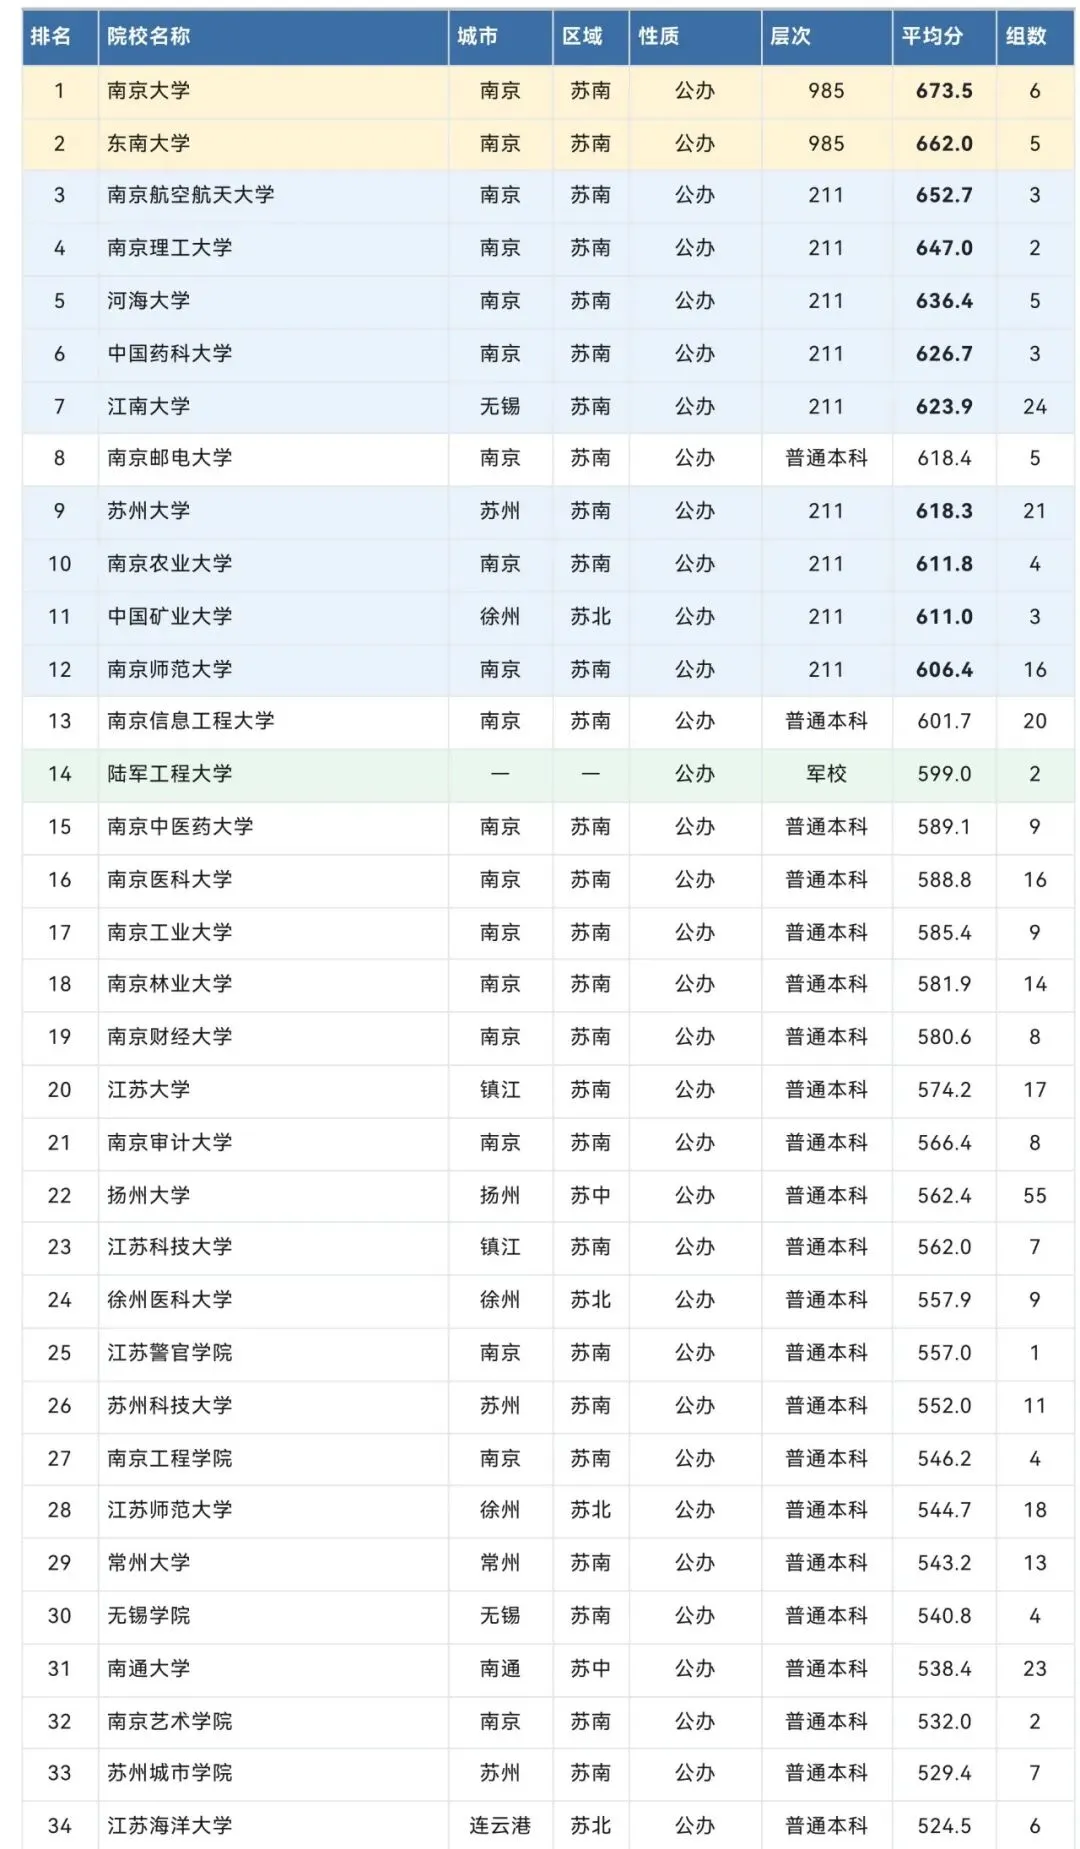
Task: Select the 南京工业大学 cell
Action: point(273,934)
